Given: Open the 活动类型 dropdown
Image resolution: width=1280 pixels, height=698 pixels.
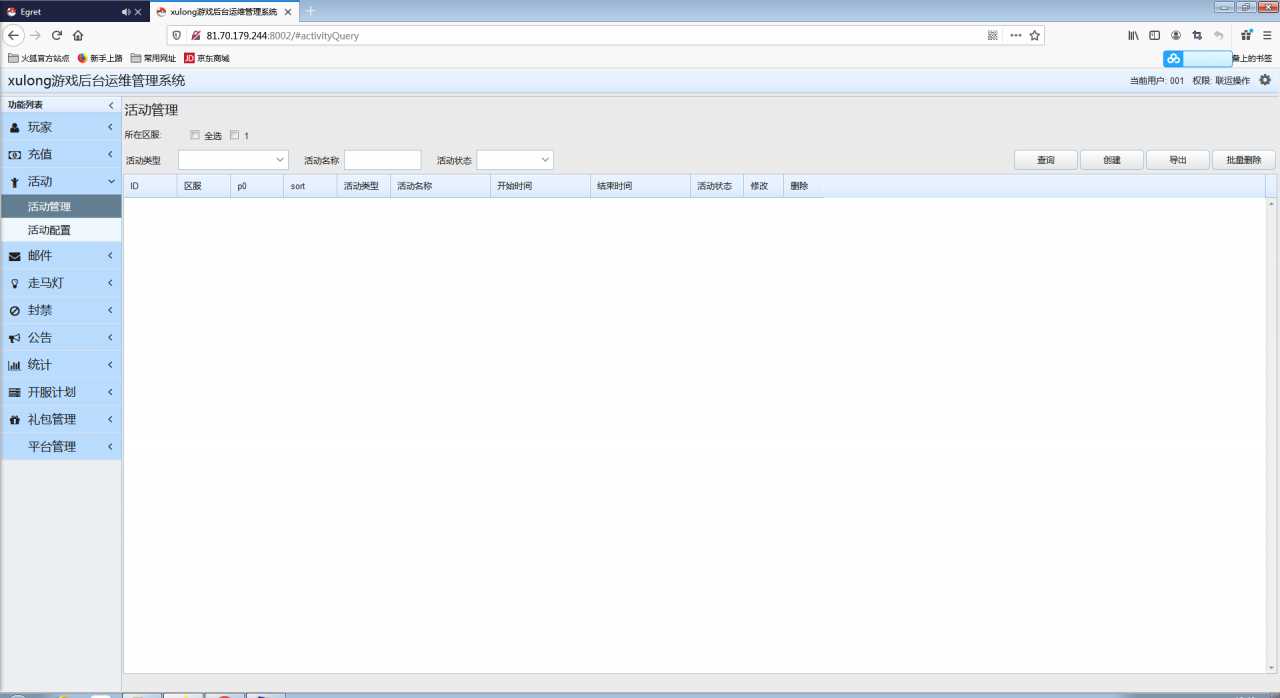Looking at the screenshot, I should point(233,160).
